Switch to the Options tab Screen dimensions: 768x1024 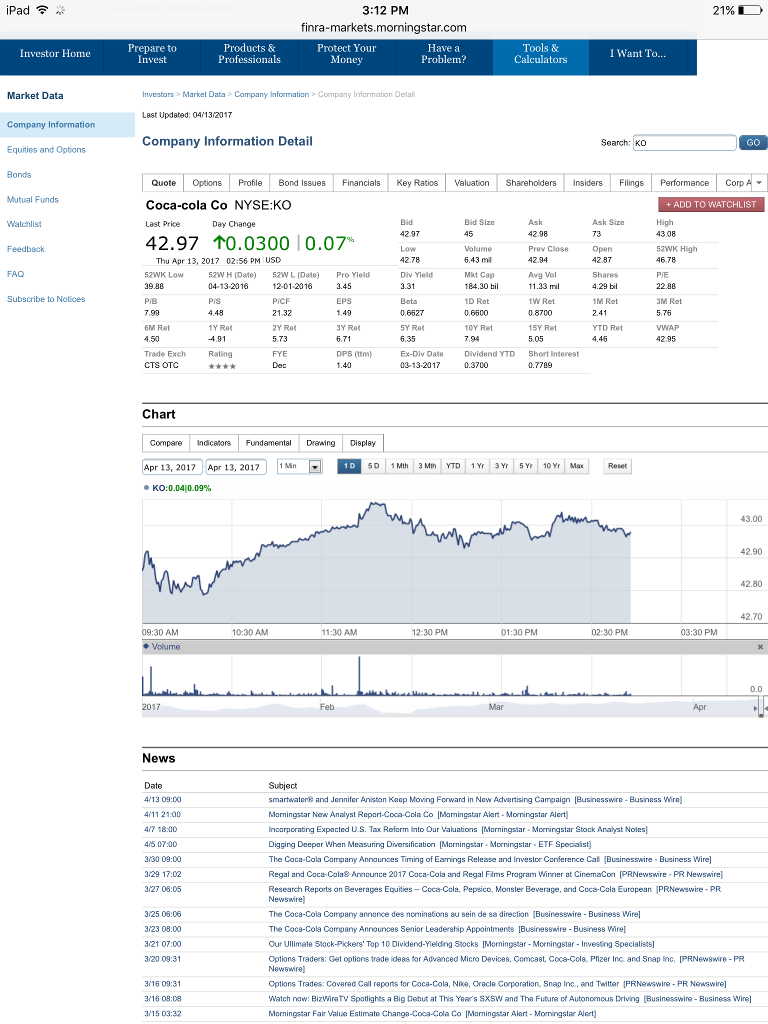click(207, 183)
